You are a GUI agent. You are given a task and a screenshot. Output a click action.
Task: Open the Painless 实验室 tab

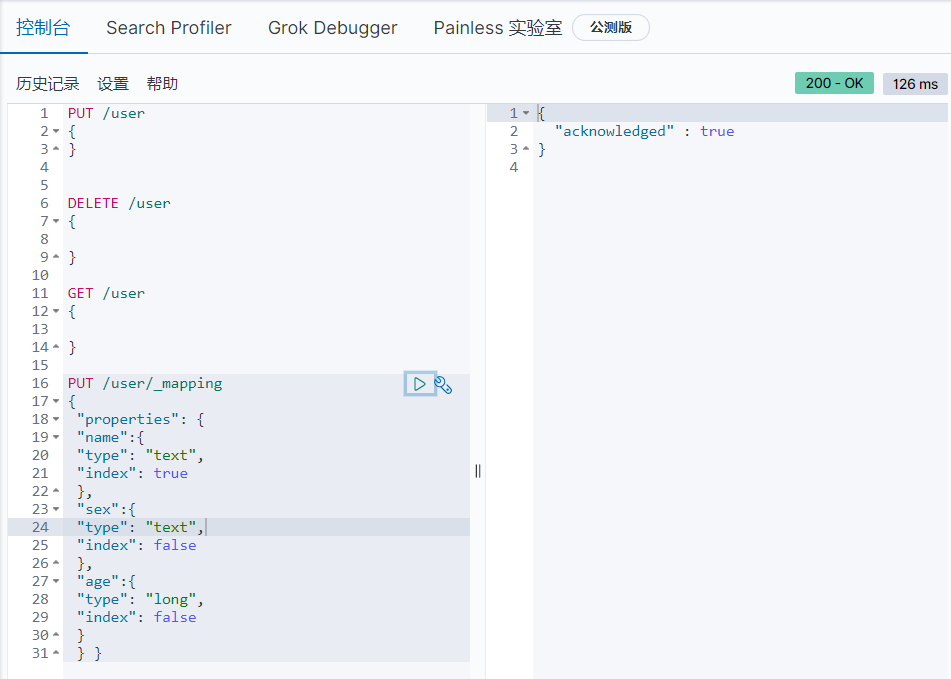(497, 28)
